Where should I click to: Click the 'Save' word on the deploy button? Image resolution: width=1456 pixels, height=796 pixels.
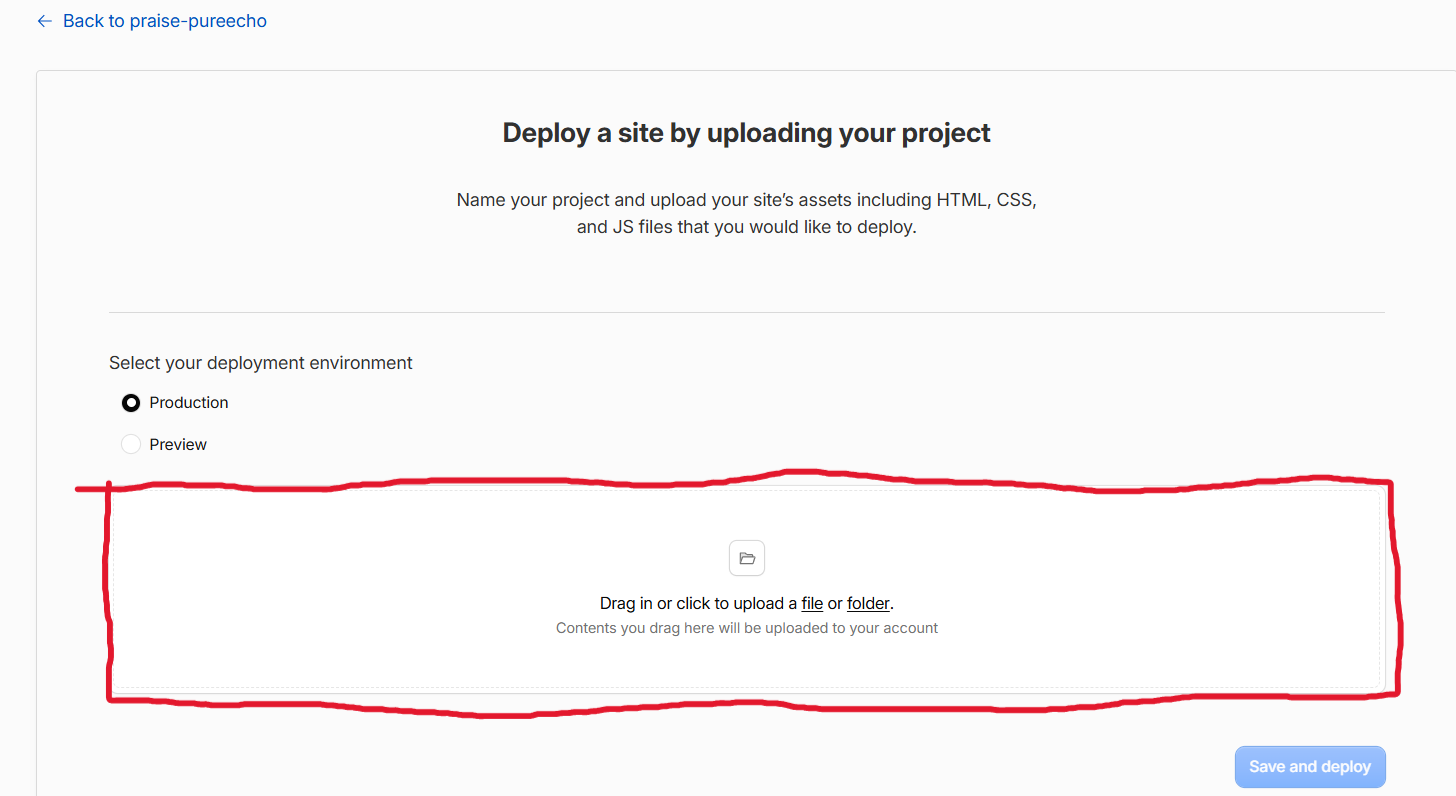1267,767
